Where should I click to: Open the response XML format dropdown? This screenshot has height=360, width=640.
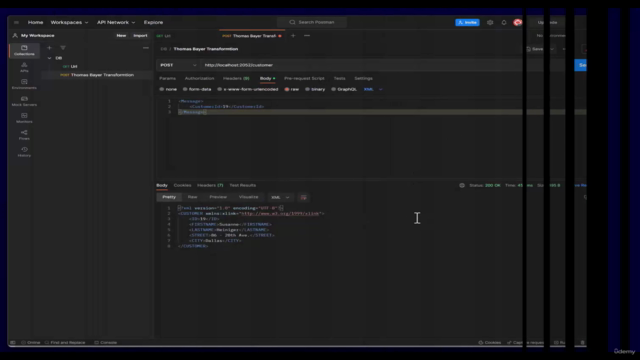(280, 197)
